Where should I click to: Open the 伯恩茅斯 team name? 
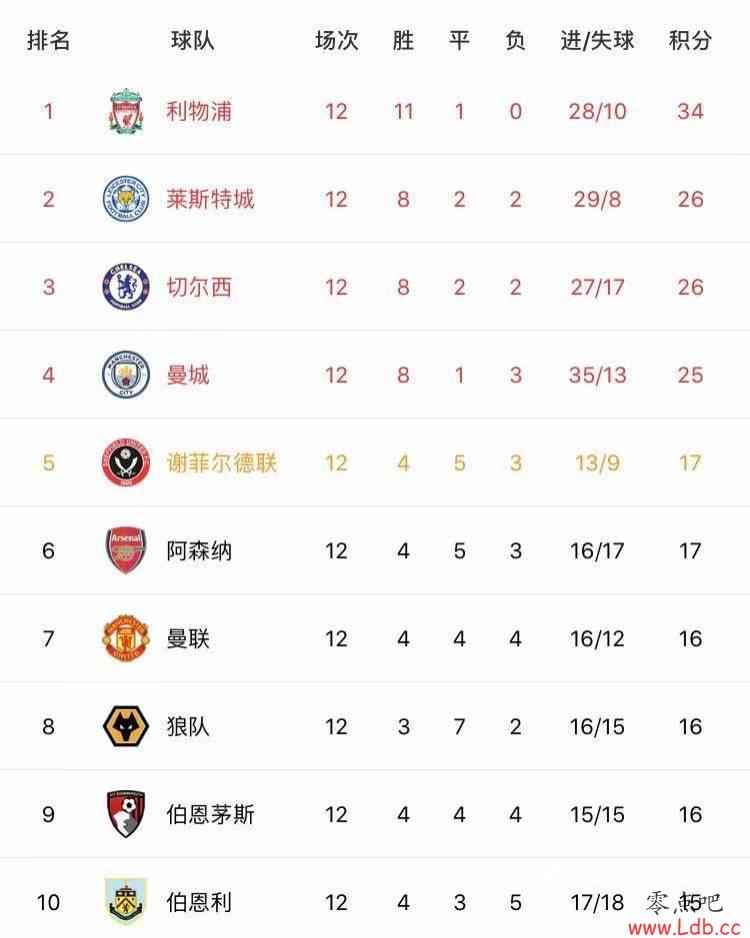tap(211, 814)
